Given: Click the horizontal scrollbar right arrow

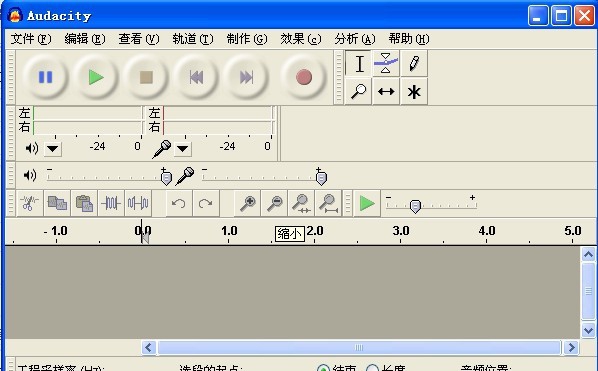Looking at the screenshot, I should click(x=571, y=347).
